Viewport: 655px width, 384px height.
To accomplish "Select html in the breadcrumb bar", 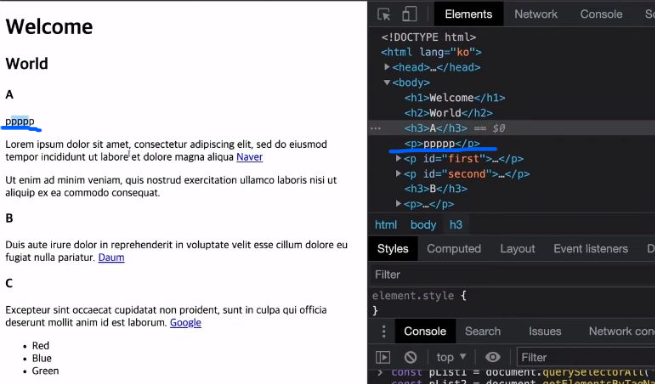I will (386, 225).
